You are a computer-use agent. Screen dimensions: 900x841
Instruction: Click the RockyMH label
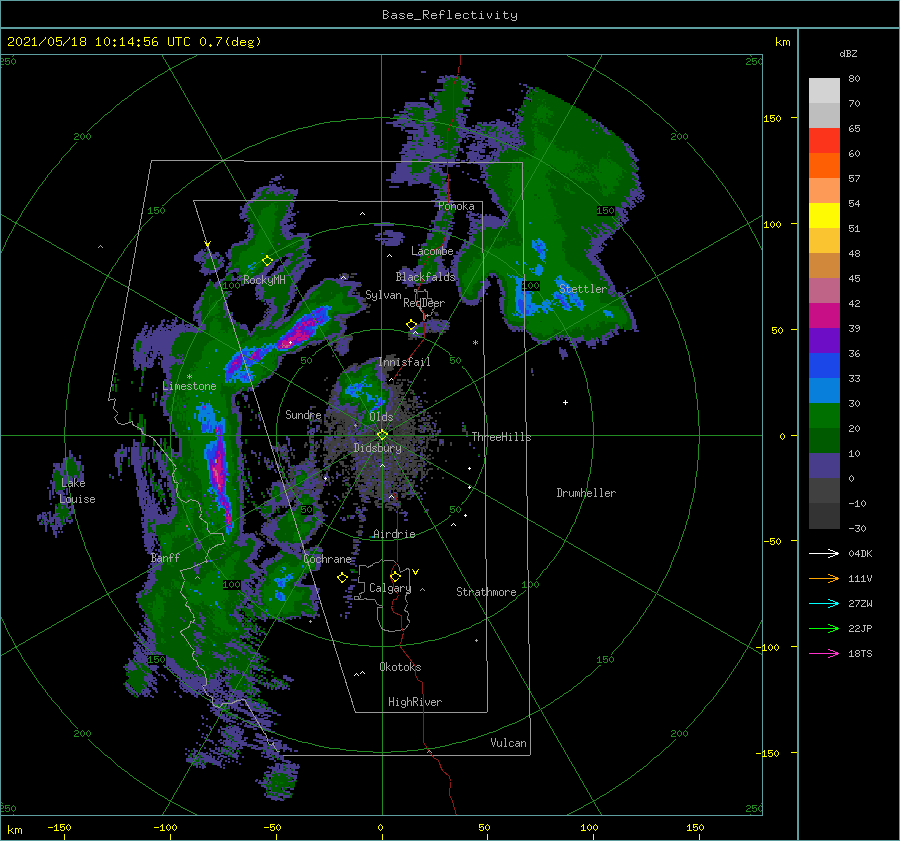264,280
